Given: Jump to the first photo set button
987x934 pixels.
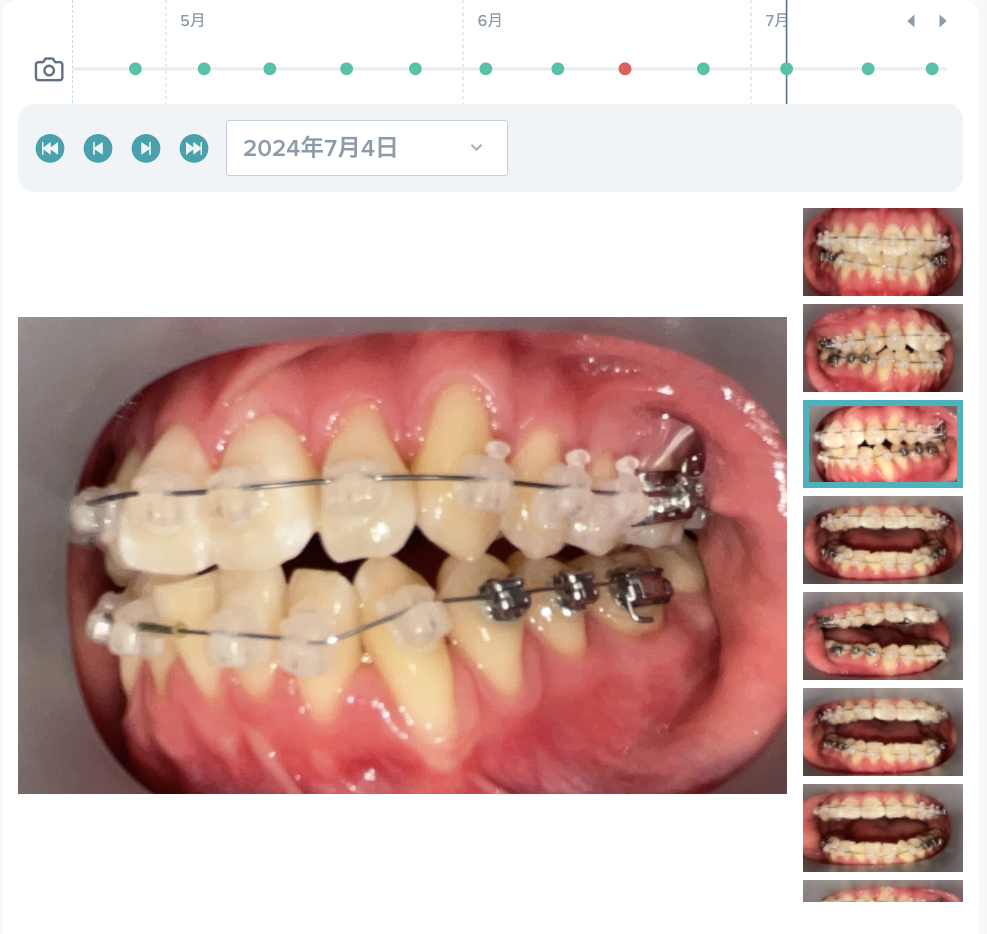Looking at the screenshot, I should [50, 149].
